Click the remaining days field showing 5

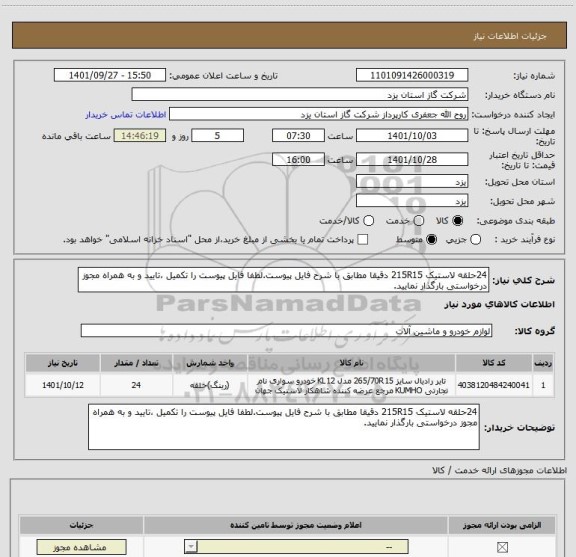pos(217,136)
